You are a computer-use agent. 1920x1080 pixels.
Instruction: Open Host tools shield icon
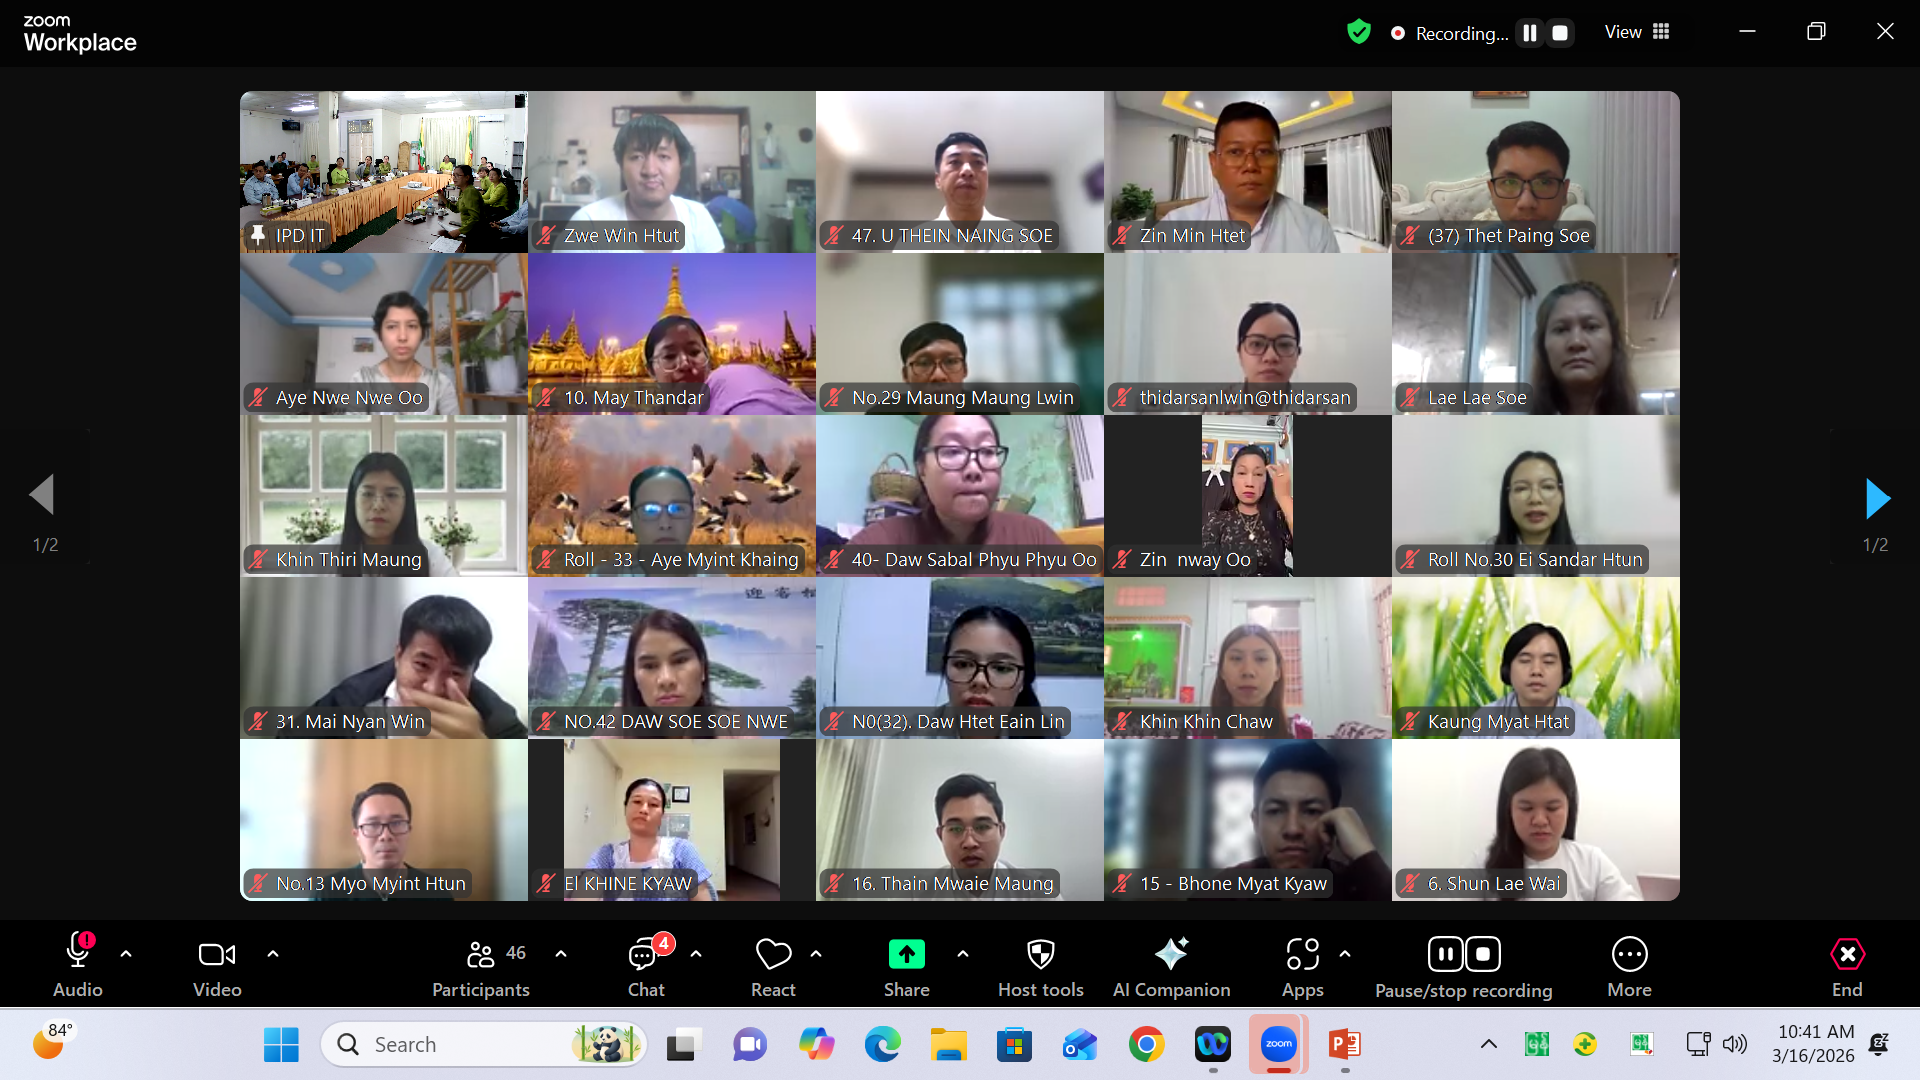pos(1040,955)
